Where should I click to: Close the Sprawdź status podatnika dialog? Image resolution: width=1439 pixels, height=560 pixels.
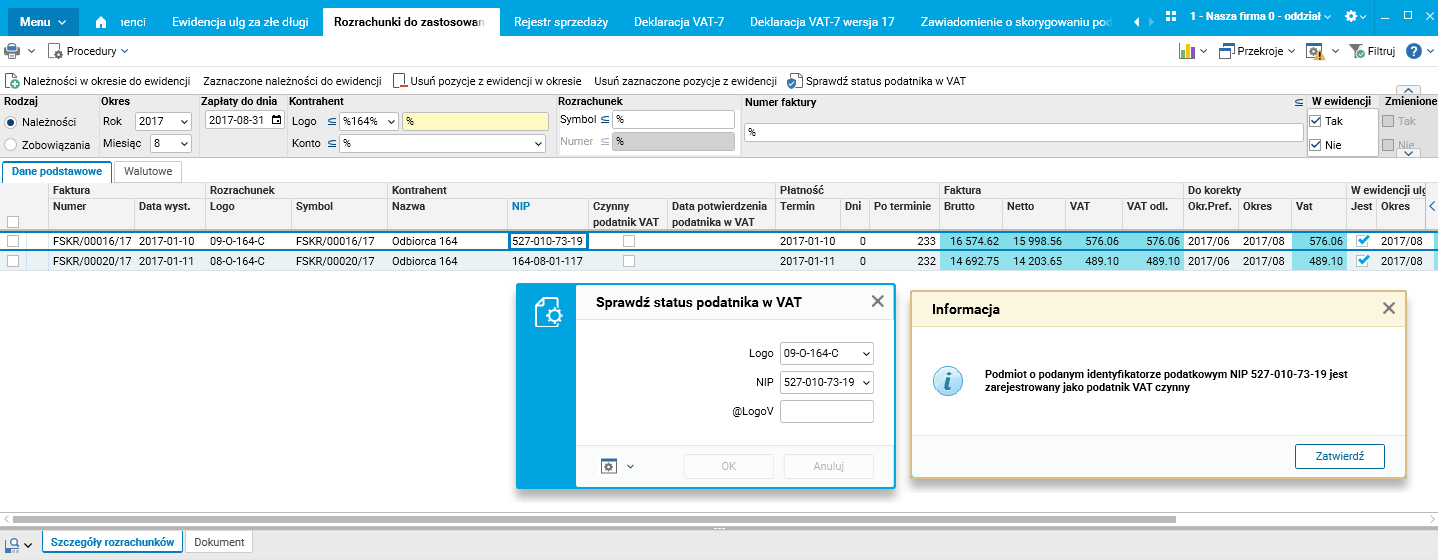coord(877,301)
